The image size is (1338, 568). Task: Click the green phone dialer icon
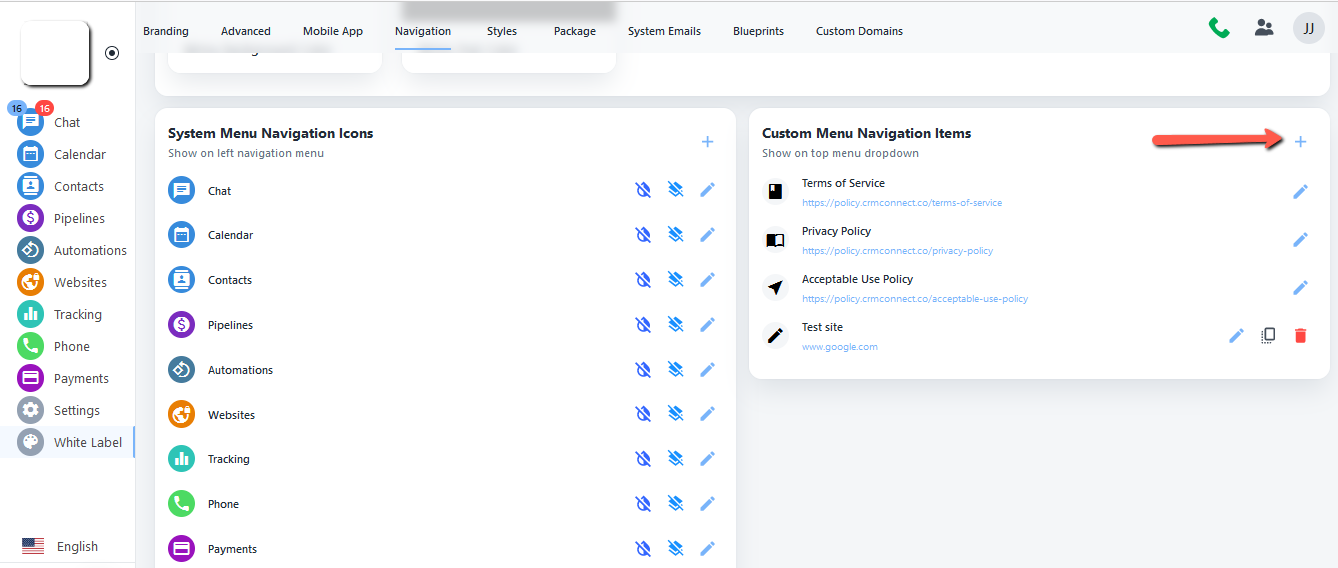pos(1219,28)
